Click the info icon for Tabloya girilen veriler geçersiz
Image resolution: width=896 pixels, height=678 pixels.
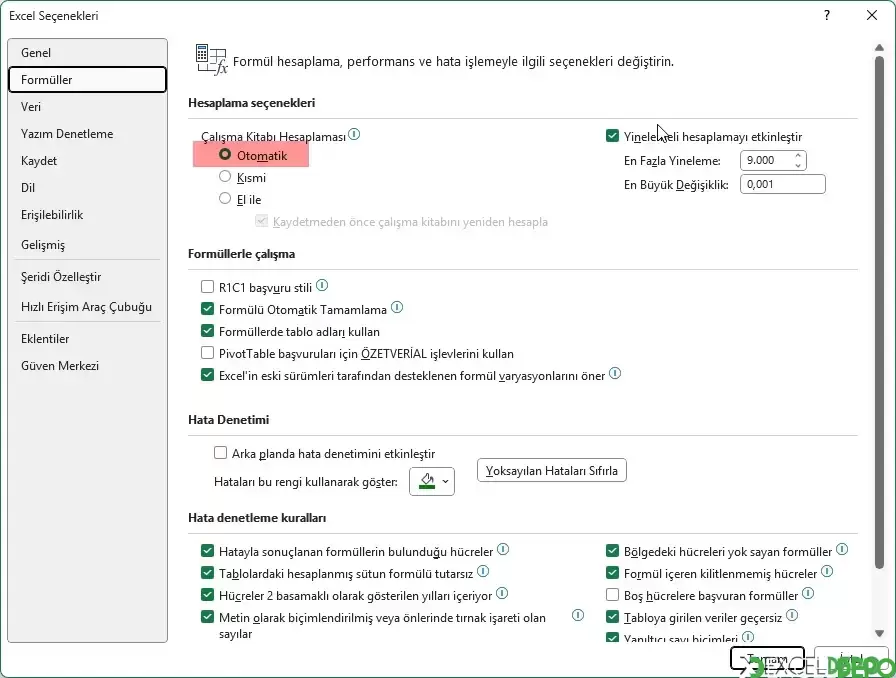(x=792, y=615)
